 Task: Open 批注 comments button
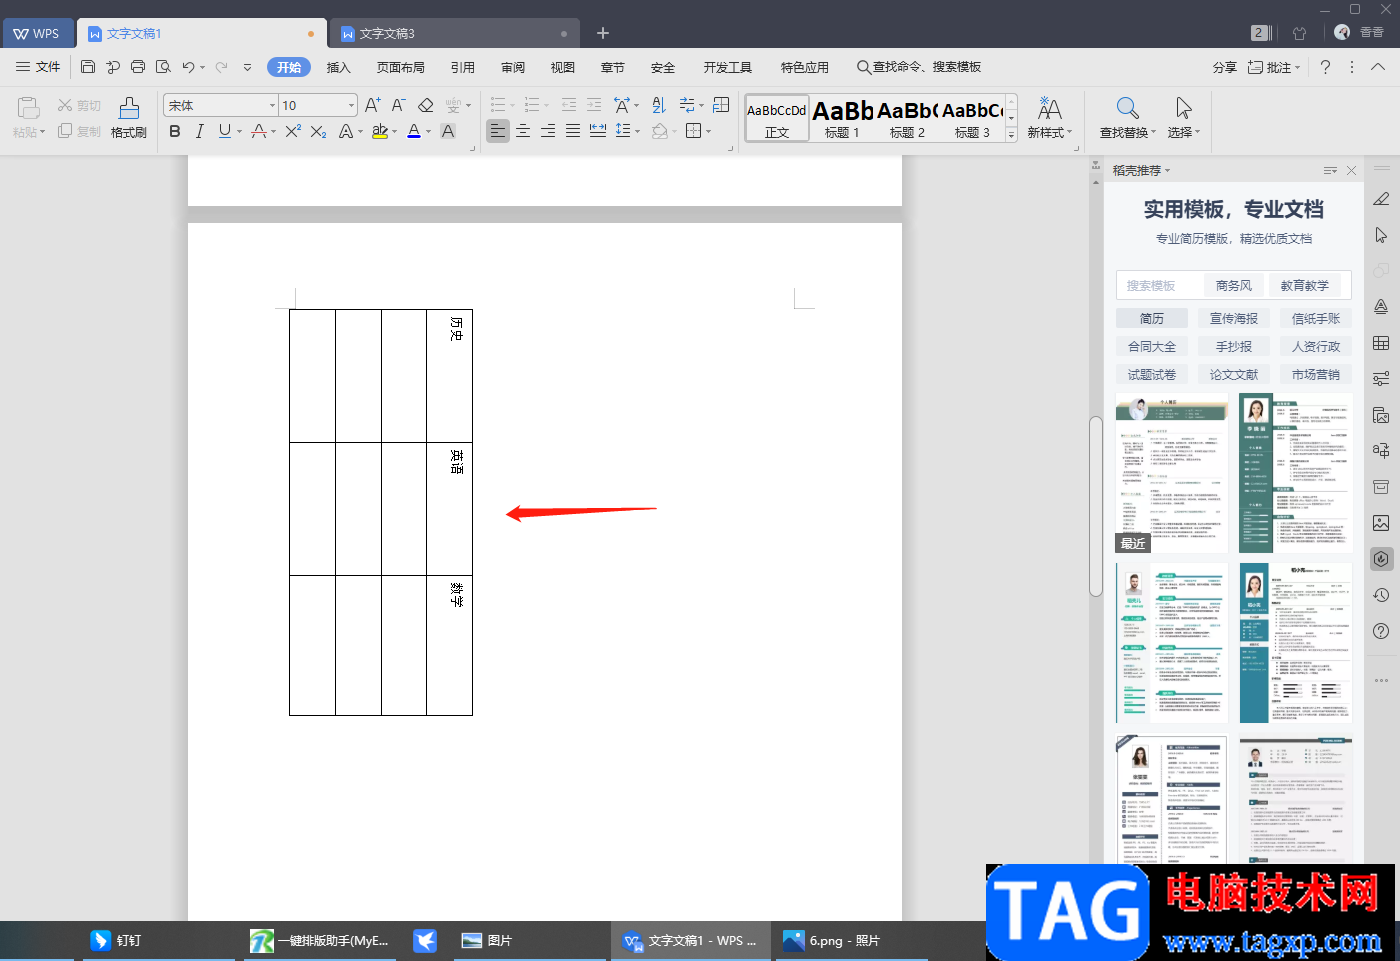1274,67
